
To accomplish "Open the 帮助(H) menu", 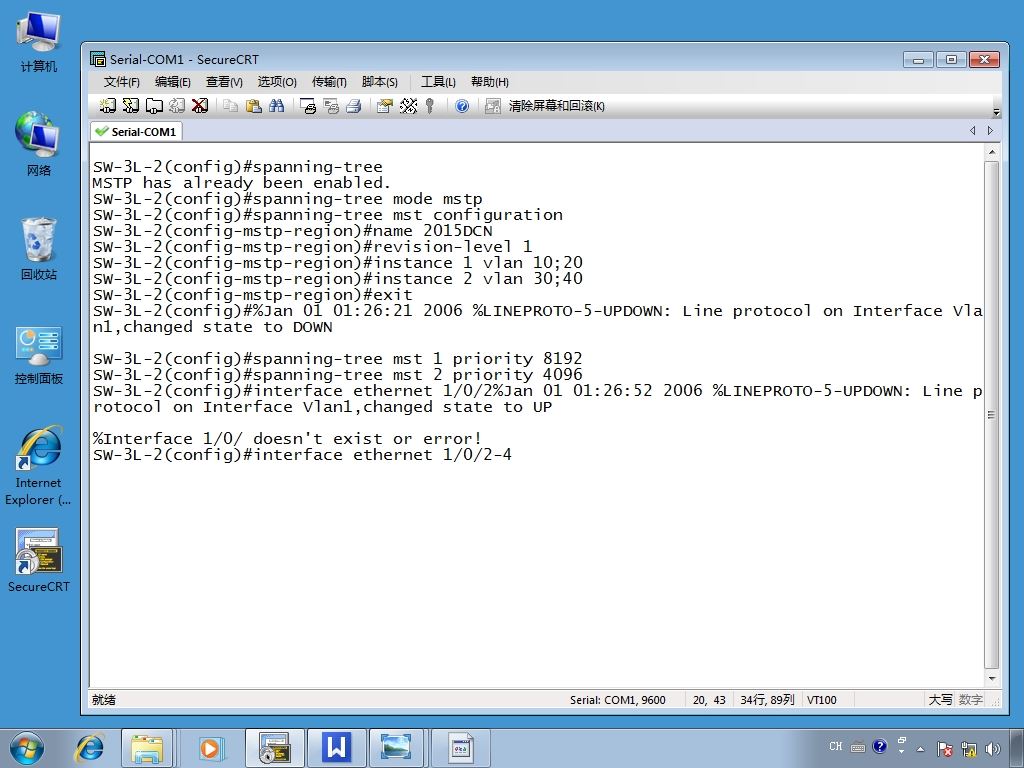I will [x=490, y=82].
